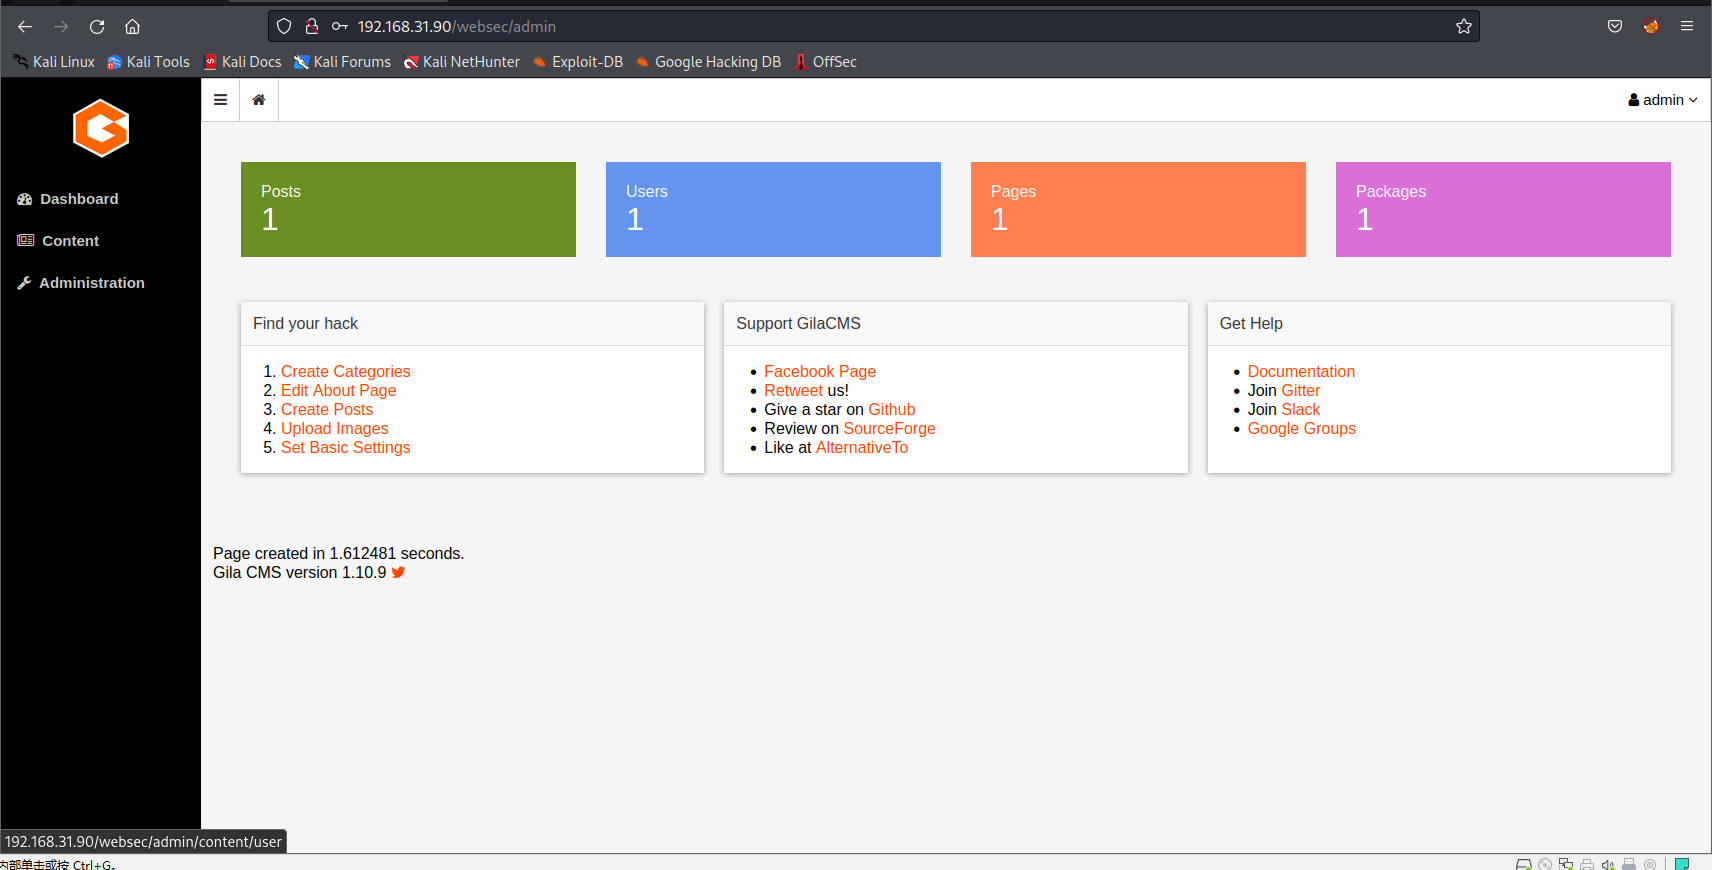Open the Exploit-DB bookmark
The height and width of the screenshot is (870, 1712).
click(x=578, y=62)
